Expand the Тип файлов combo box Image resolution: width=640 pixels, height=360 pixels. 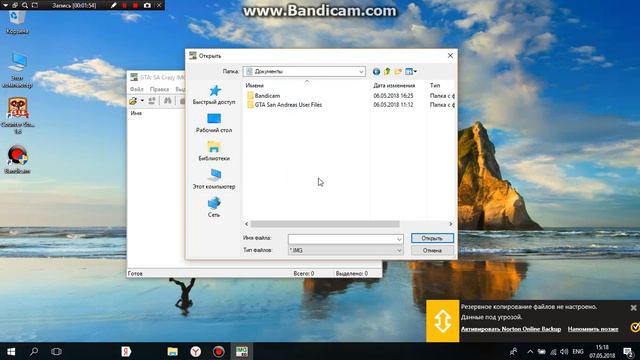pos(346,250)
